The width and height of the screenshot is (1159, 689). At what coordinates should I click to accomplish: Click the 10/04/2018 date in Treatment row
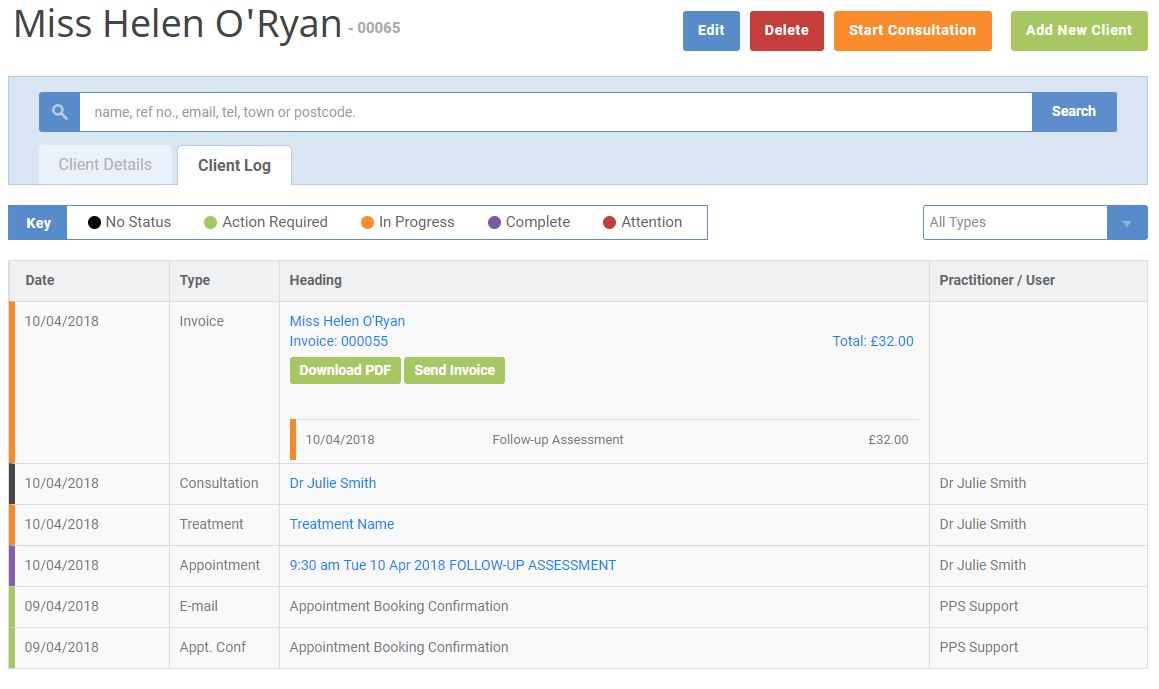(x=61, y=524)
